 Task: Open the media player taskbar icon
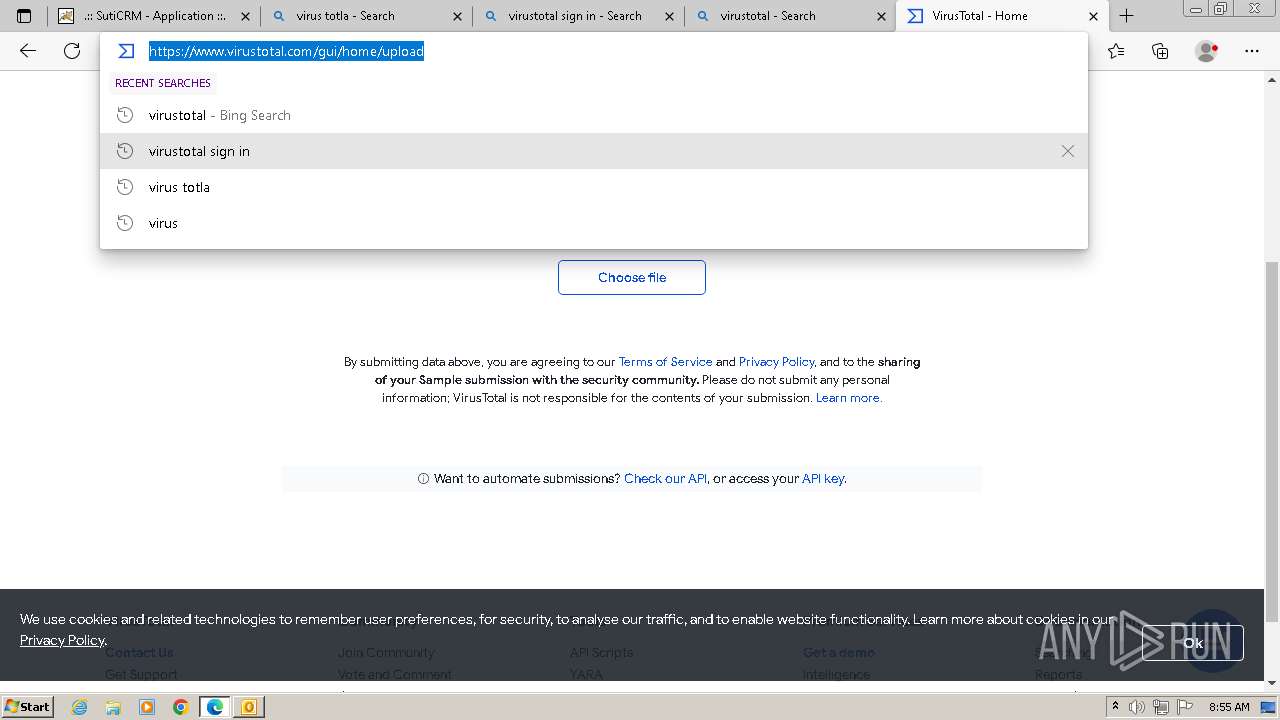pos(147,707)
